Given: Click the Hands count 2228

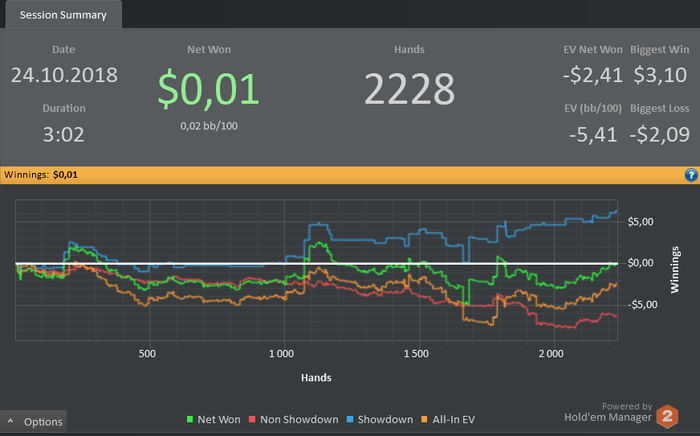Looking at the screenshot, I should [409, 89].
